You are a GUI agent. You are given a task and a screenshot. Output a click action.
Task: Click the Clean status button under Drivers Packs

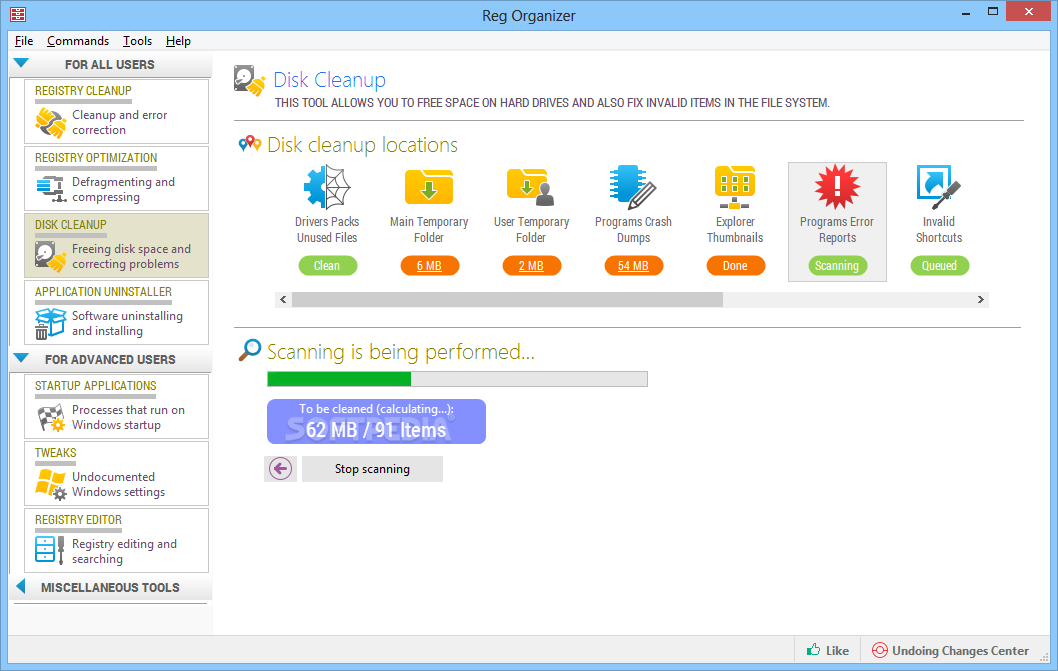tap(327, 265)
